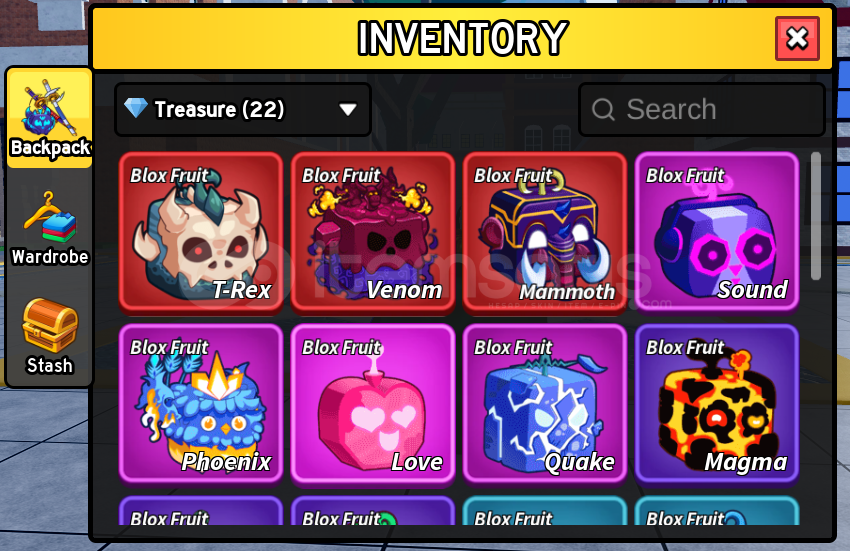This screenshot has height=551, width=850.
Task: Pick the Sound Blox Fruit
Action: tap(717, 233)
